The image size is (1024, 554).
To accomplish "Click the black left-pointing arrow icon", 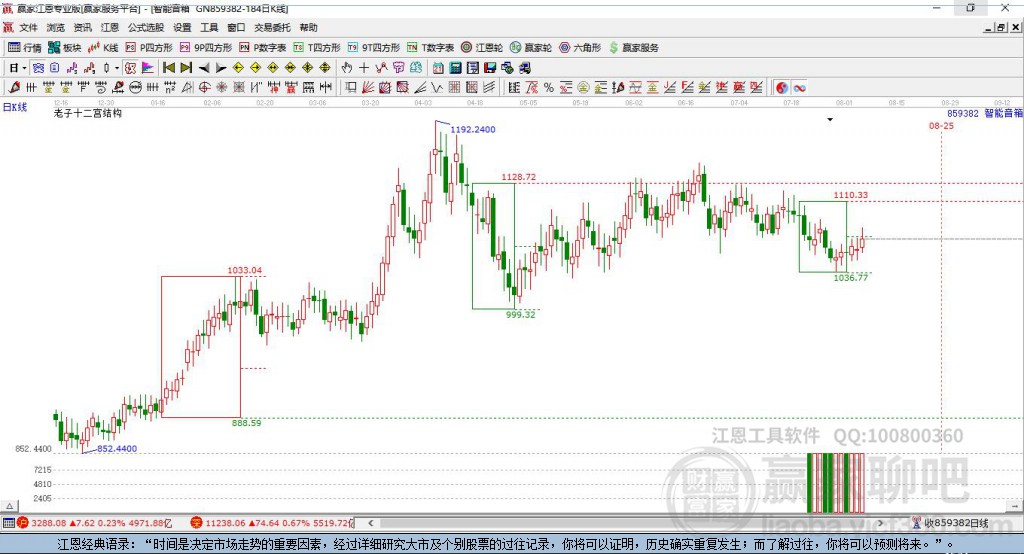I will [x=204, y=68].
